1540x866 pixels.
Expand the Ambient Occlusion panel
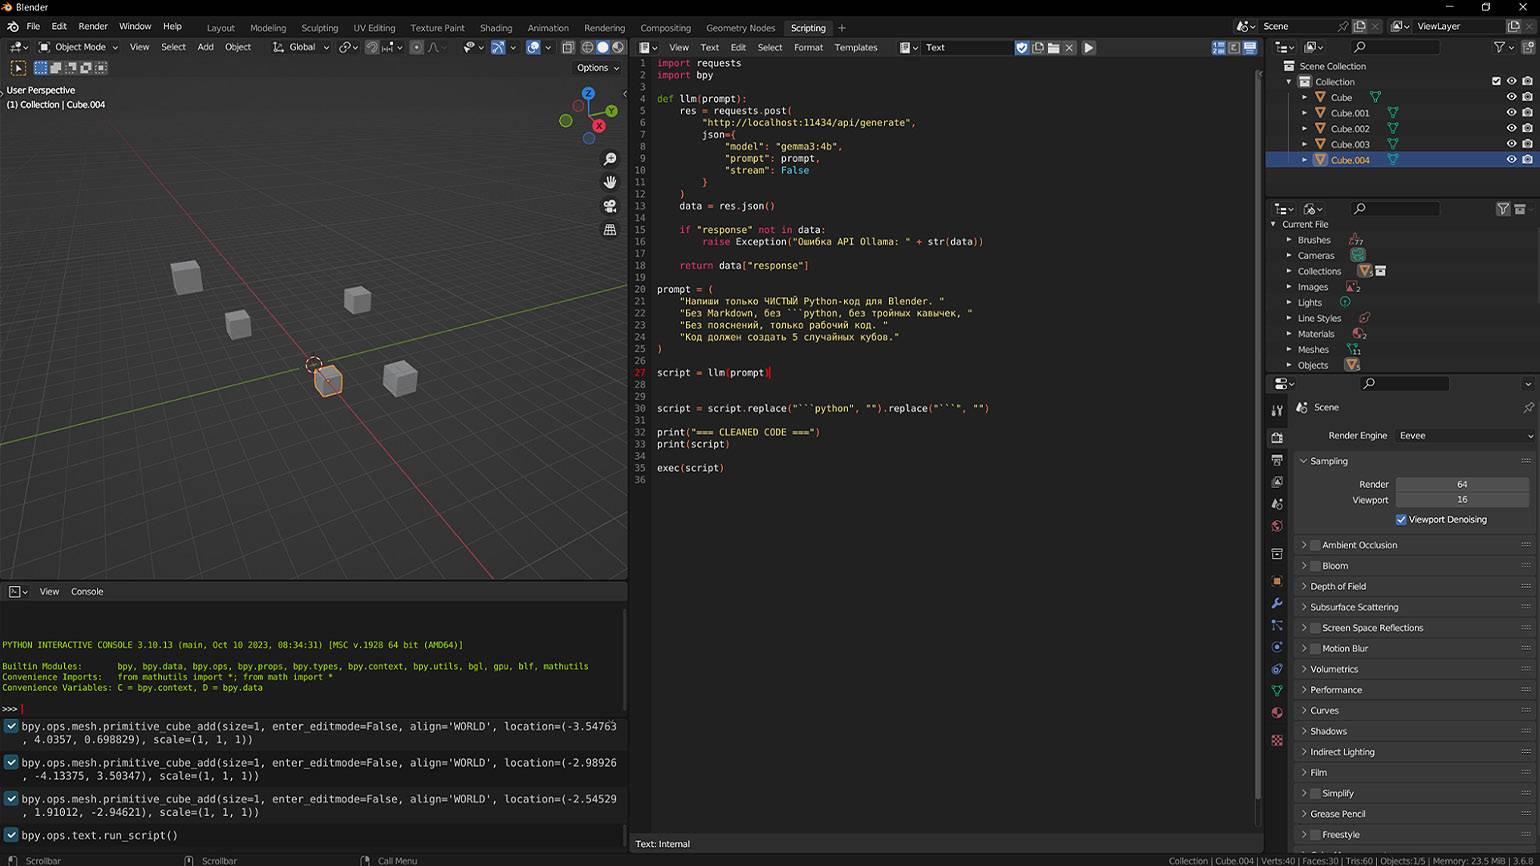point(1304,545)
